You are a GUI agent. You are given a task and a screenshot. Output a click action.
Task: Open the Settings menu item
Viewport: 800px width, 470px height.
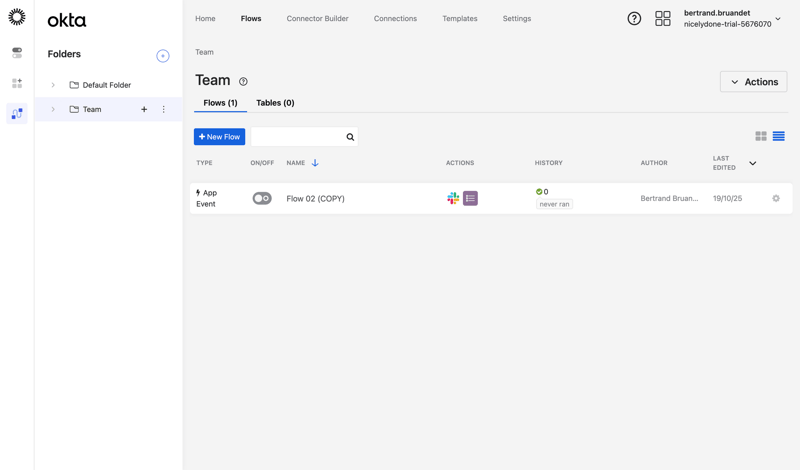517,18
